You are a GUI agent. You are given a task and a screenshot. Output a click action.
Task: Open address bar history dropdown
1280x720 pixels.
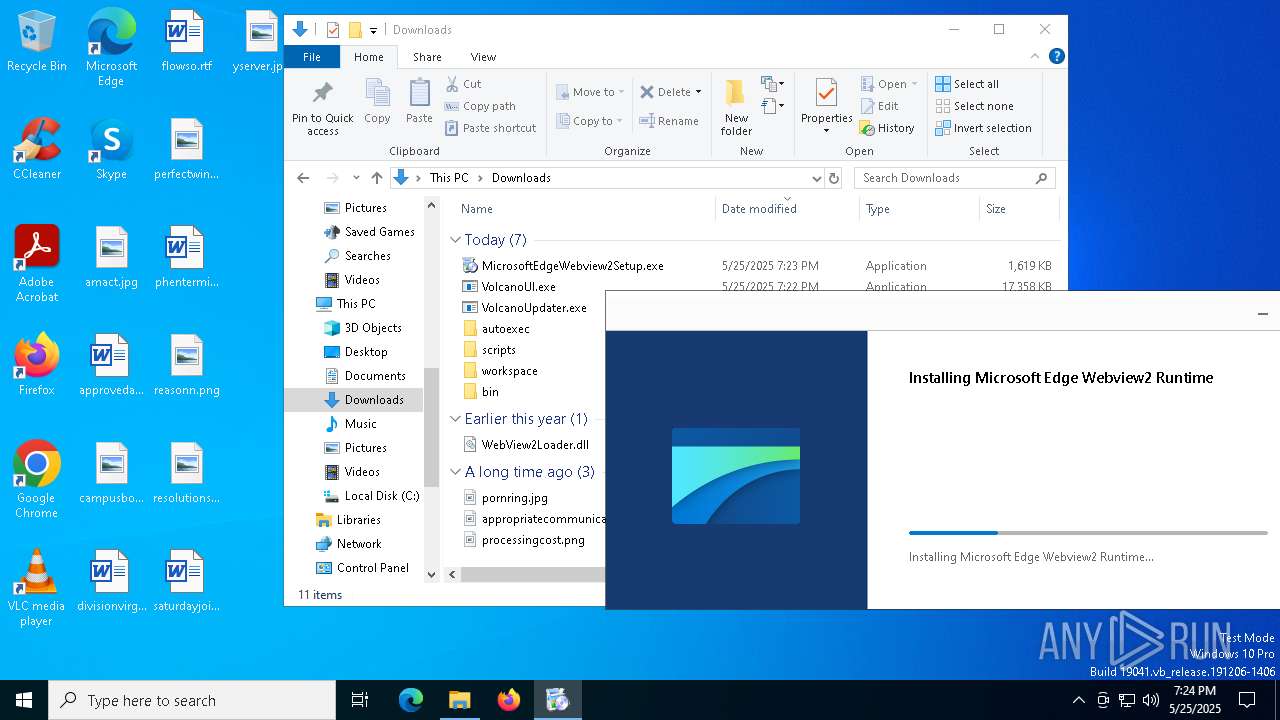coord(816,178)
